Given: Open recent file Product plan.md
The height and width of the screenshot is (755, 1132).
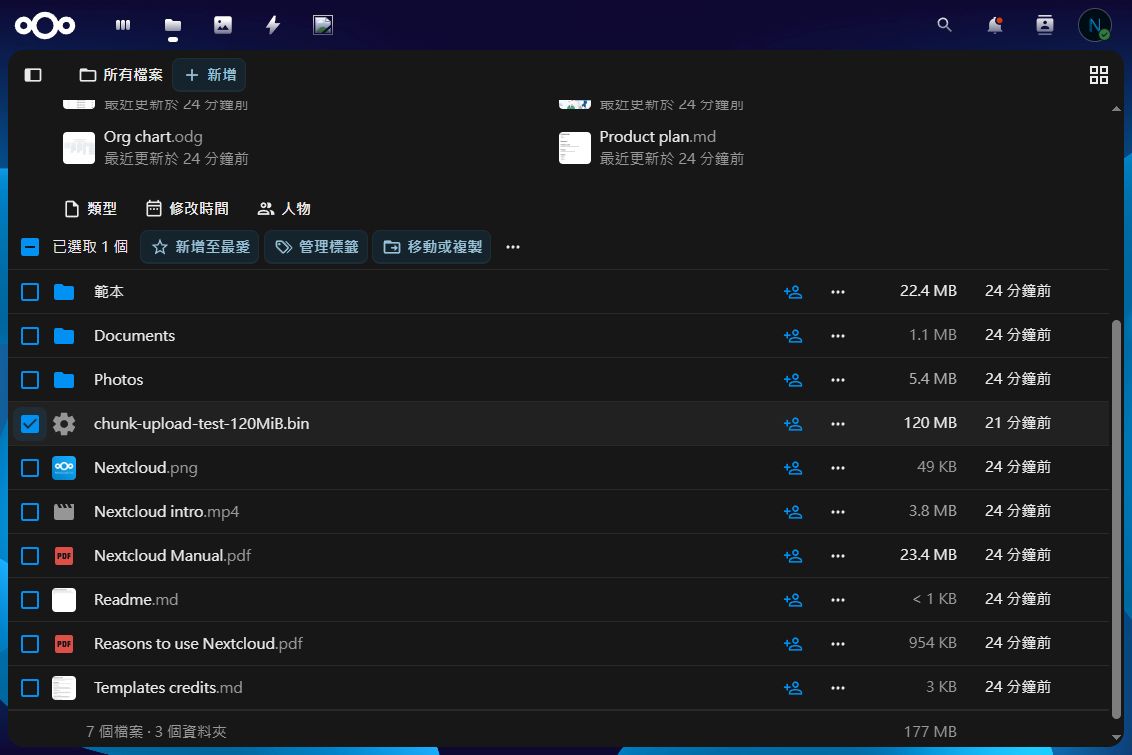Looking at the screenshot, I should [x=652, y=147].
